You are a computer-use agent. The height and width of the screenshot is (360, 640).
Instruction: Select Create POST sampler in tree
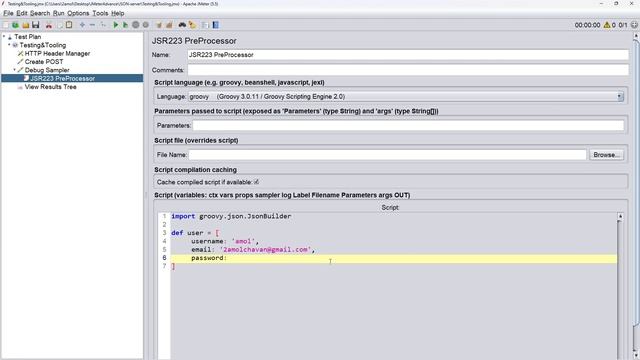pos(44,62)
